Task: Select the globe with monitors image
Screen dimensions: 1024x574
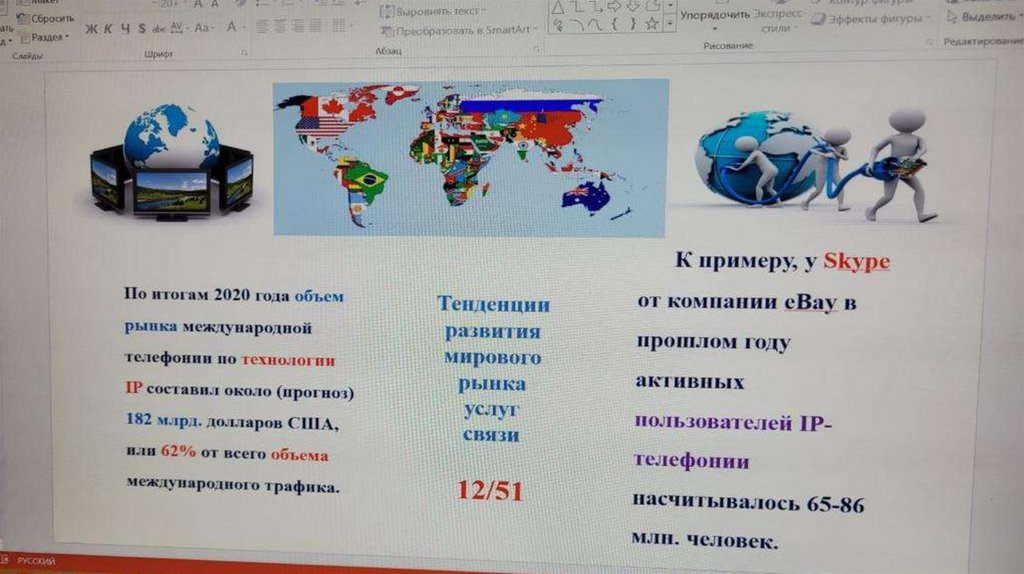Action: click(171, 162)
